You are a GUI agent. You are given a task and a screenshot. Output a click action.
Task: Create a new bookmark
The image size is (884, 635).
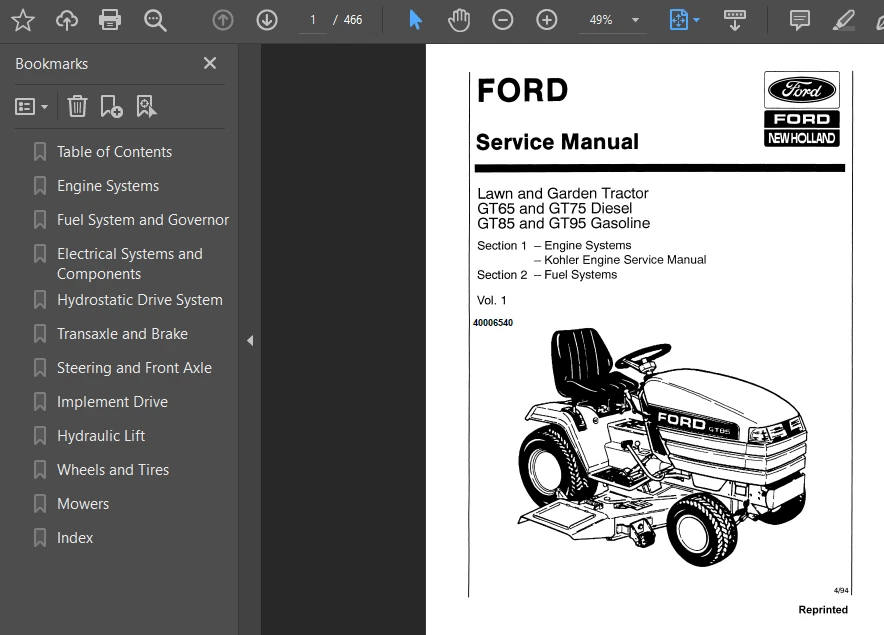[111, 106]
